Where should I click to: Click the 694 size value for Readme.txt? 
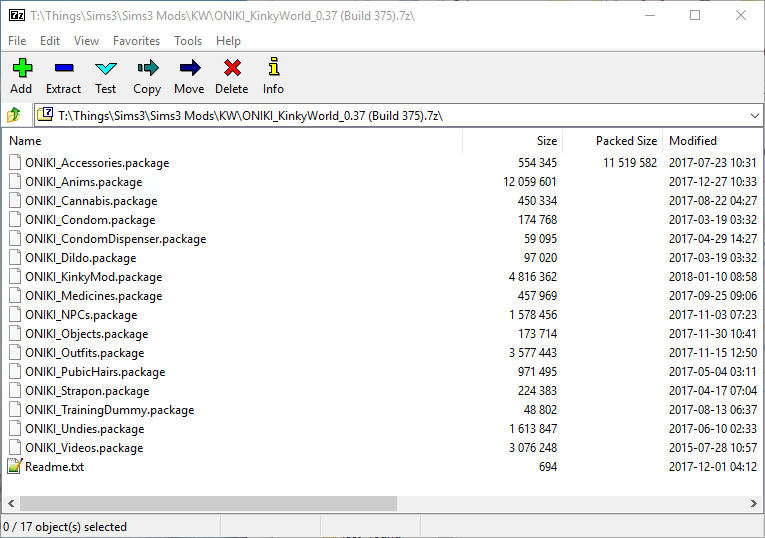pyautogui.click(x=548, y=466)
